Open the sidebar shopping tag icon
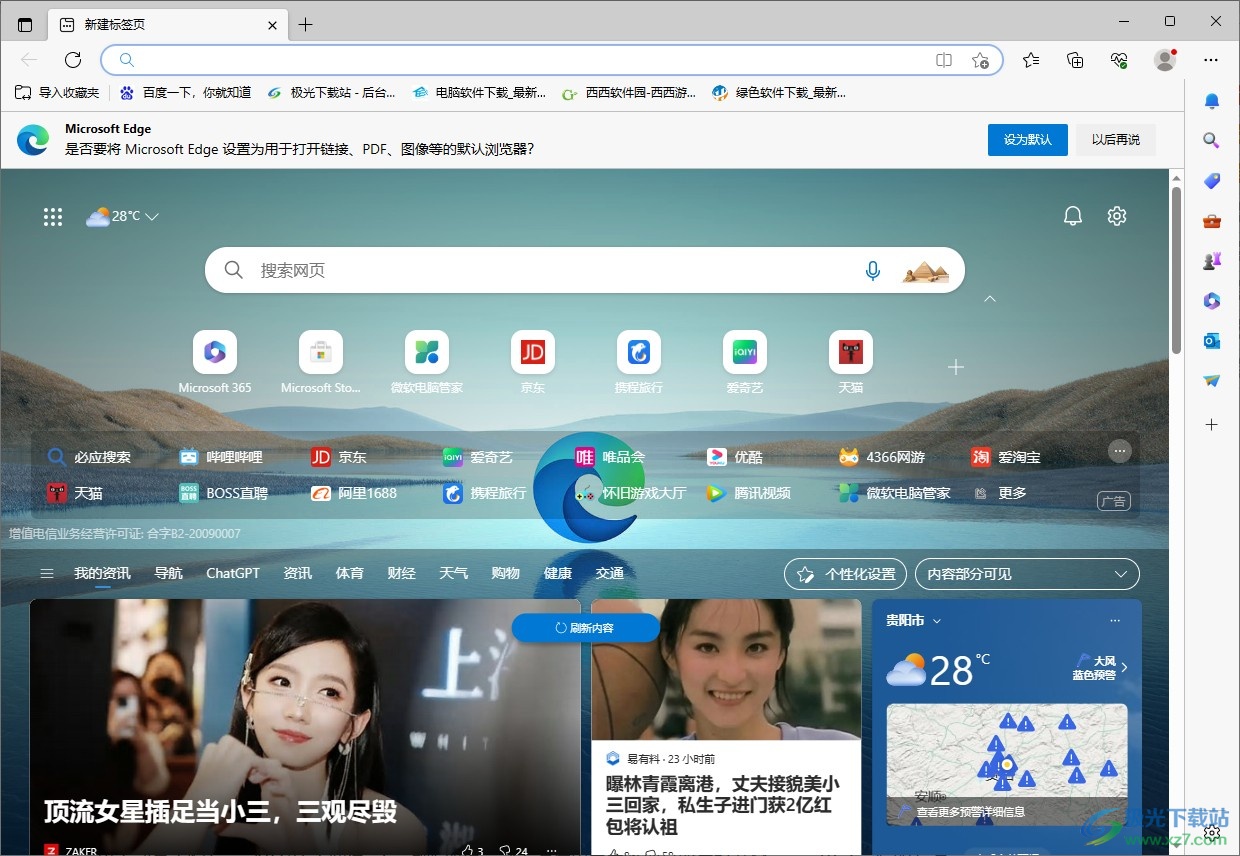Viewport: 1240px width, 856px height. 1212,181
